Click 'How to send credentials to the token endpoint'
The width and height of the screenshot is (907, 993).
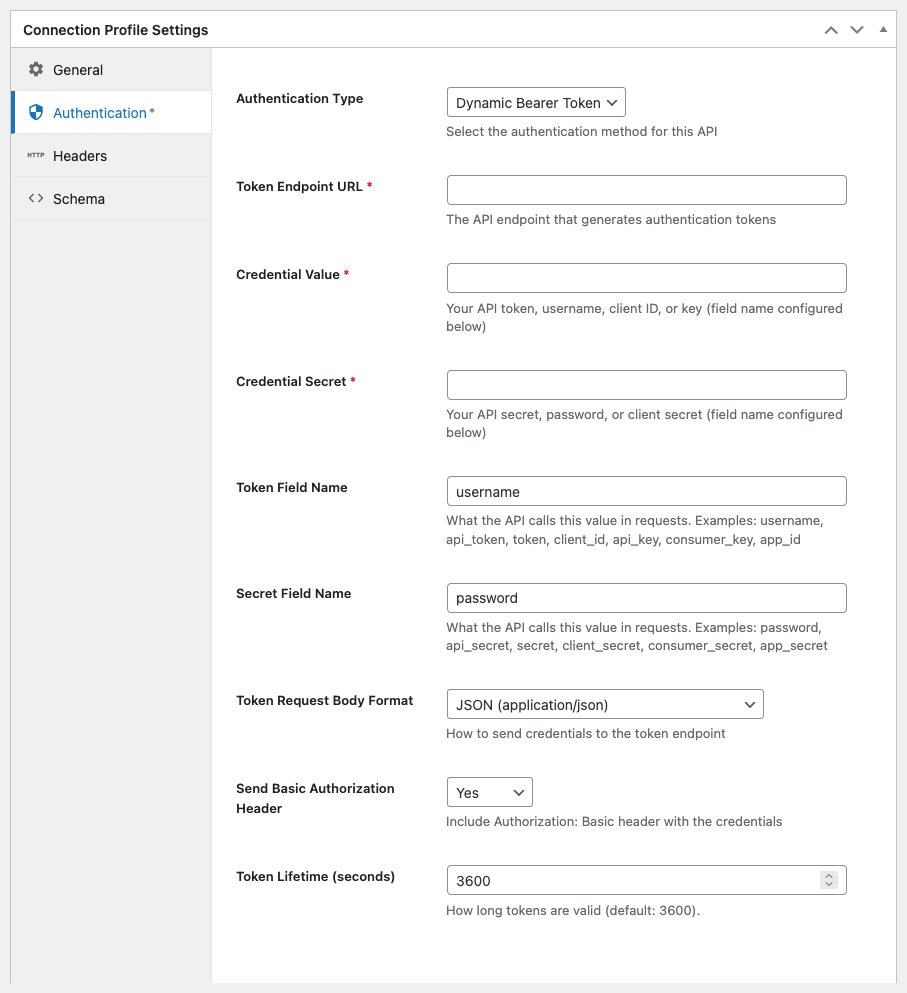point(585,733)
